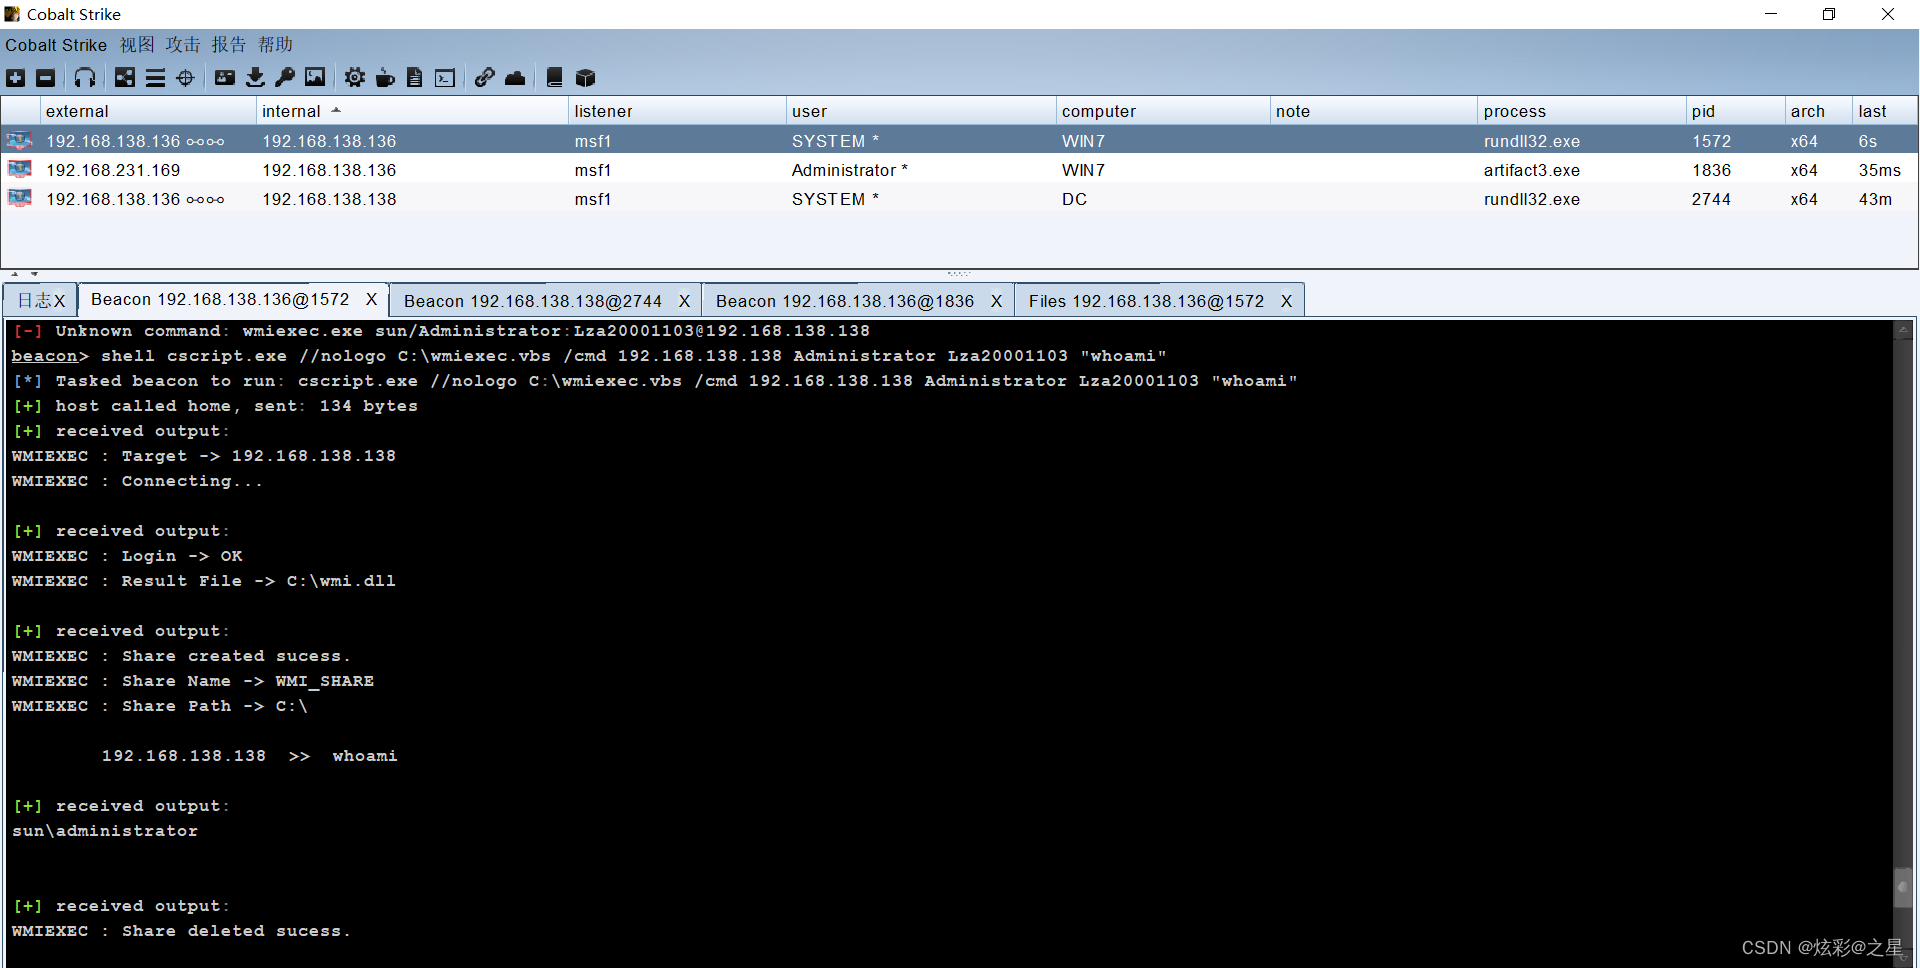Open the Credentials icon
The width and height of the screenshot is (1920, 968).
(225, 78)
